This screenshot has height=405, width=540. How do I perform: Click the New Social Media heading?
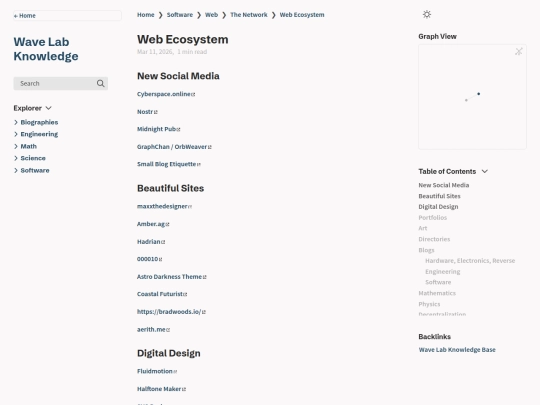click(x=178, y=76)
